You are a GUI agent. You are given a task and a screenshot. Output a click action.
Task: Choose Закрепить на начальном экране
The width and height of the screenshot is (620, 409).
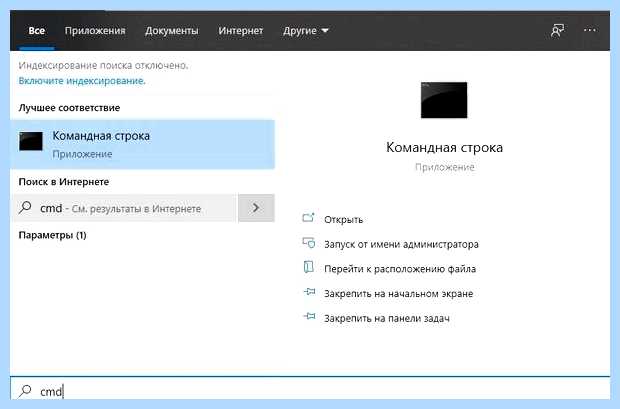[x=399, y=294]
